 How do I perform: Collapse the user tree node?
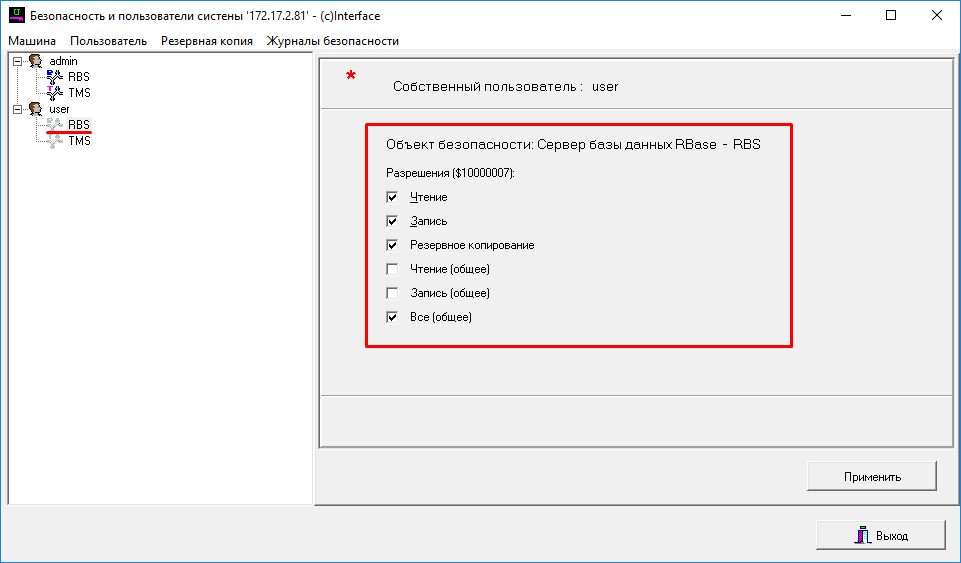point(17,109)
